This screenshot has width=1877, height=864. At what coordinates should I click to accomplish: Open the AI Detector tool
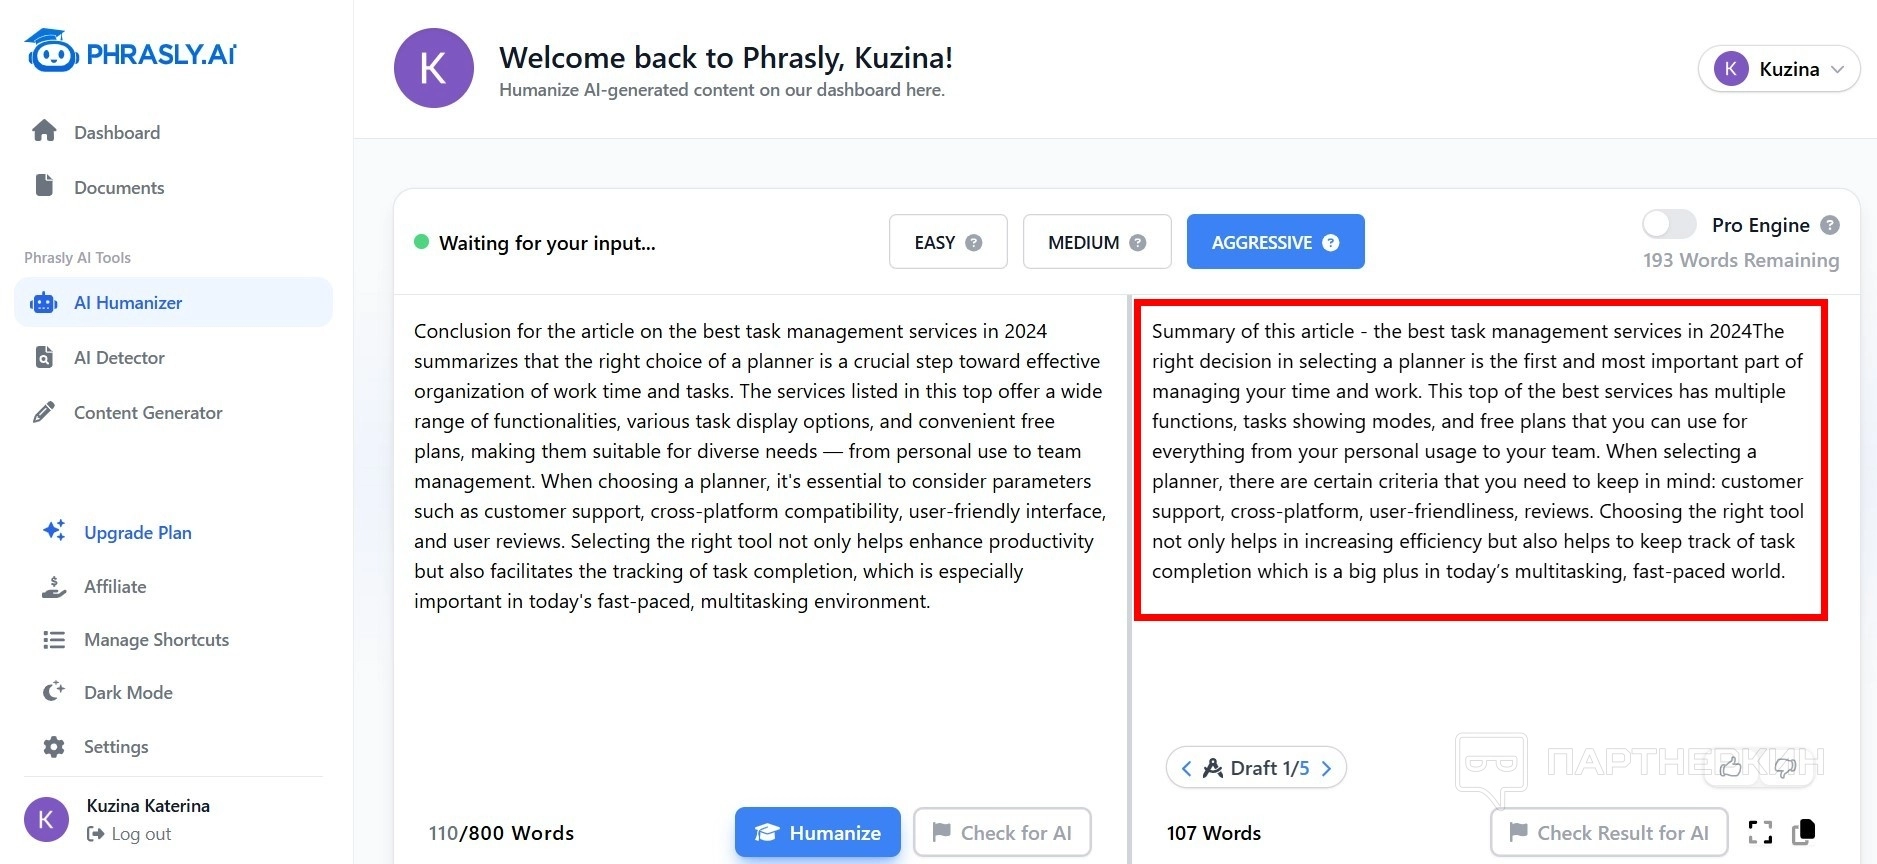[x=119, y=358]
